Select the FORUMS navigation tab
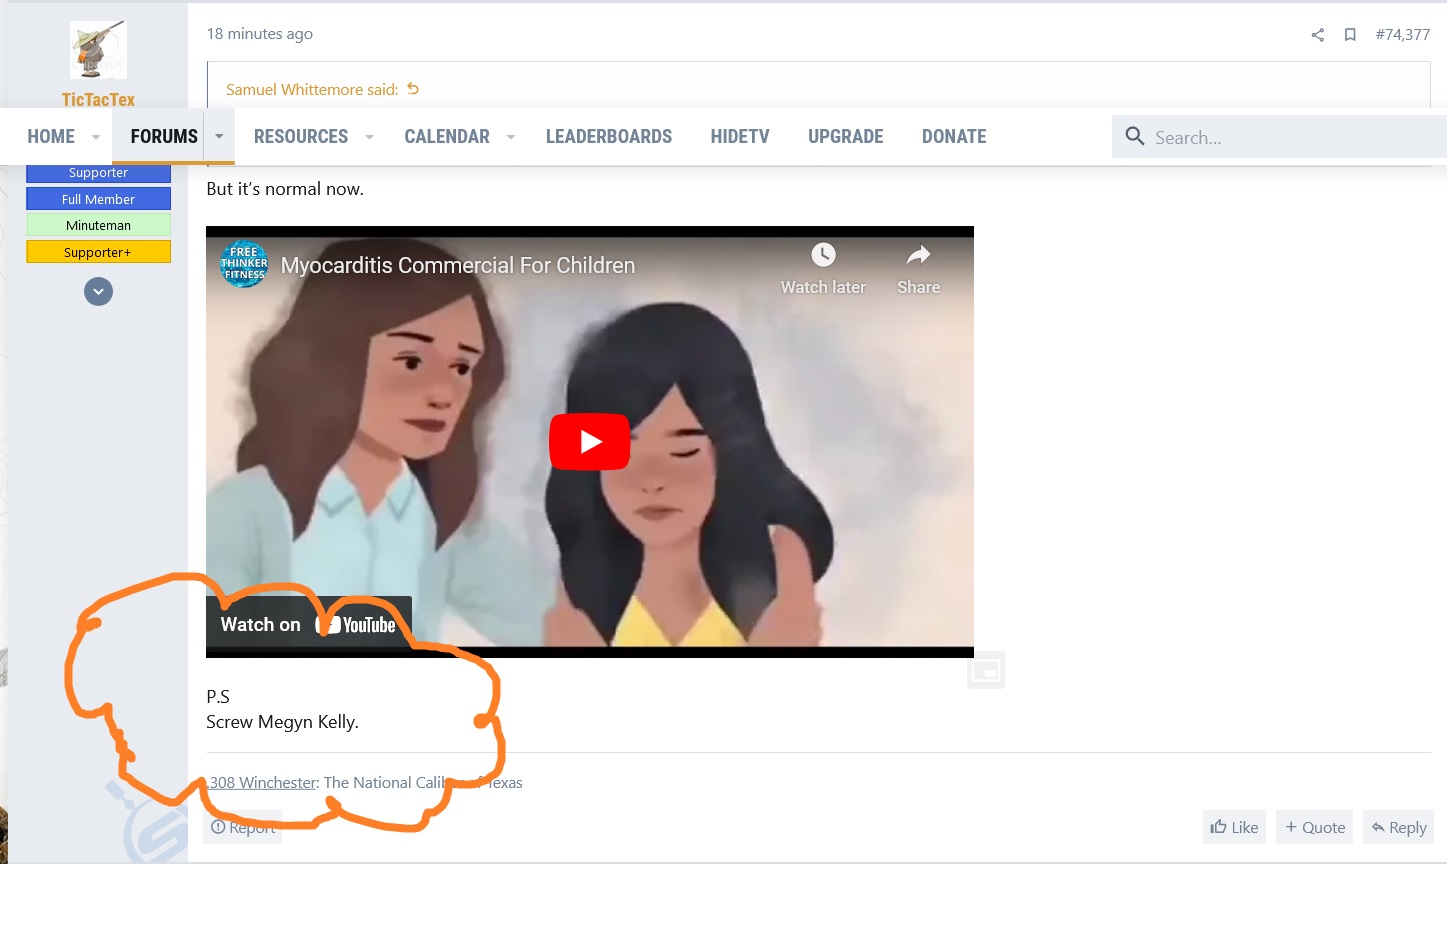Screen dimensions: 1447x926 (x=164, y=136)
